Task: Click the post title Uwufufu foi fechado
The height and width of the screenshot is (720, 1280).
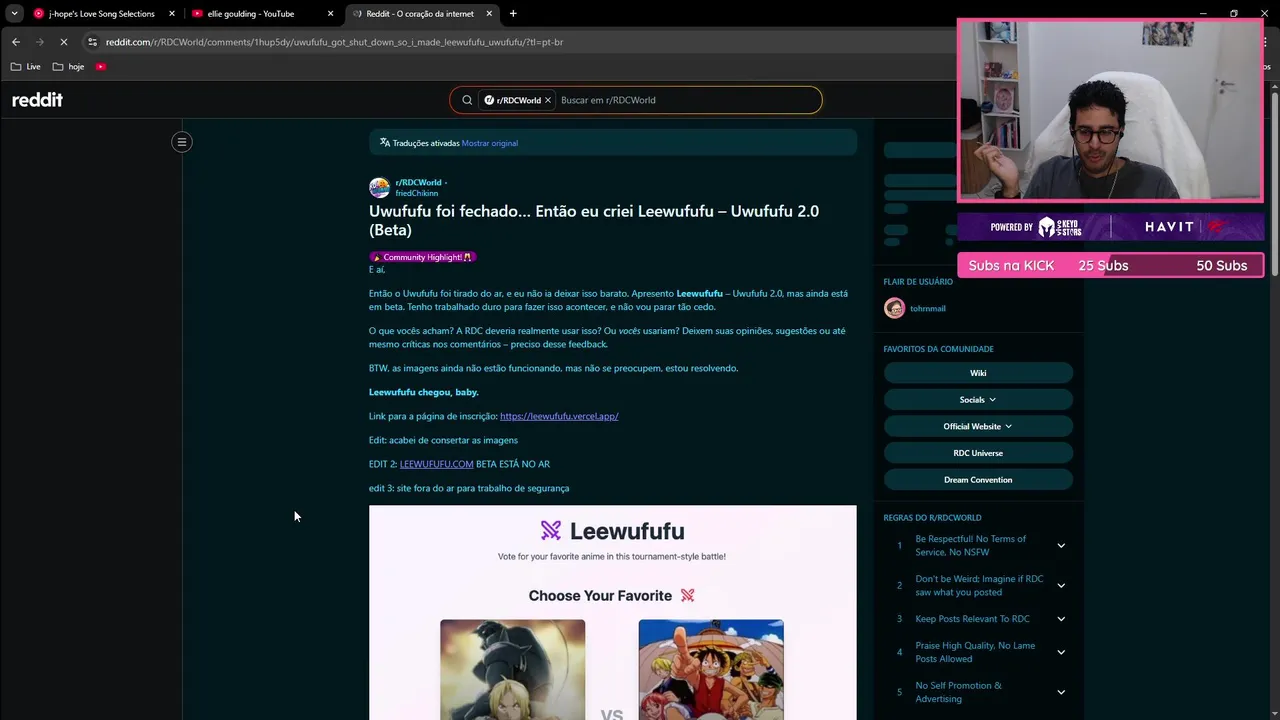Action: pos(594,220)
